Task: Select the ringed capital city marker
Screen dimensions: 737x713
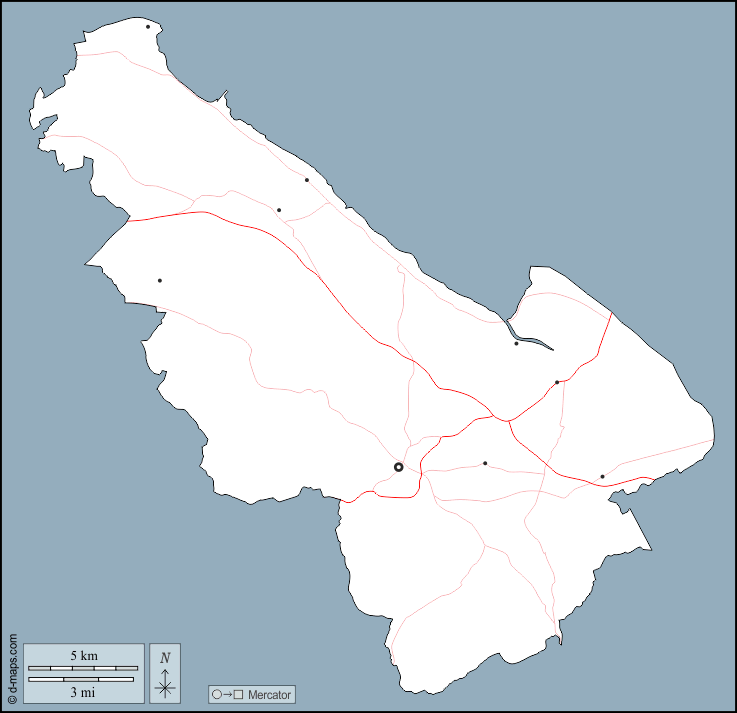Action: click(x=398, y=467)
